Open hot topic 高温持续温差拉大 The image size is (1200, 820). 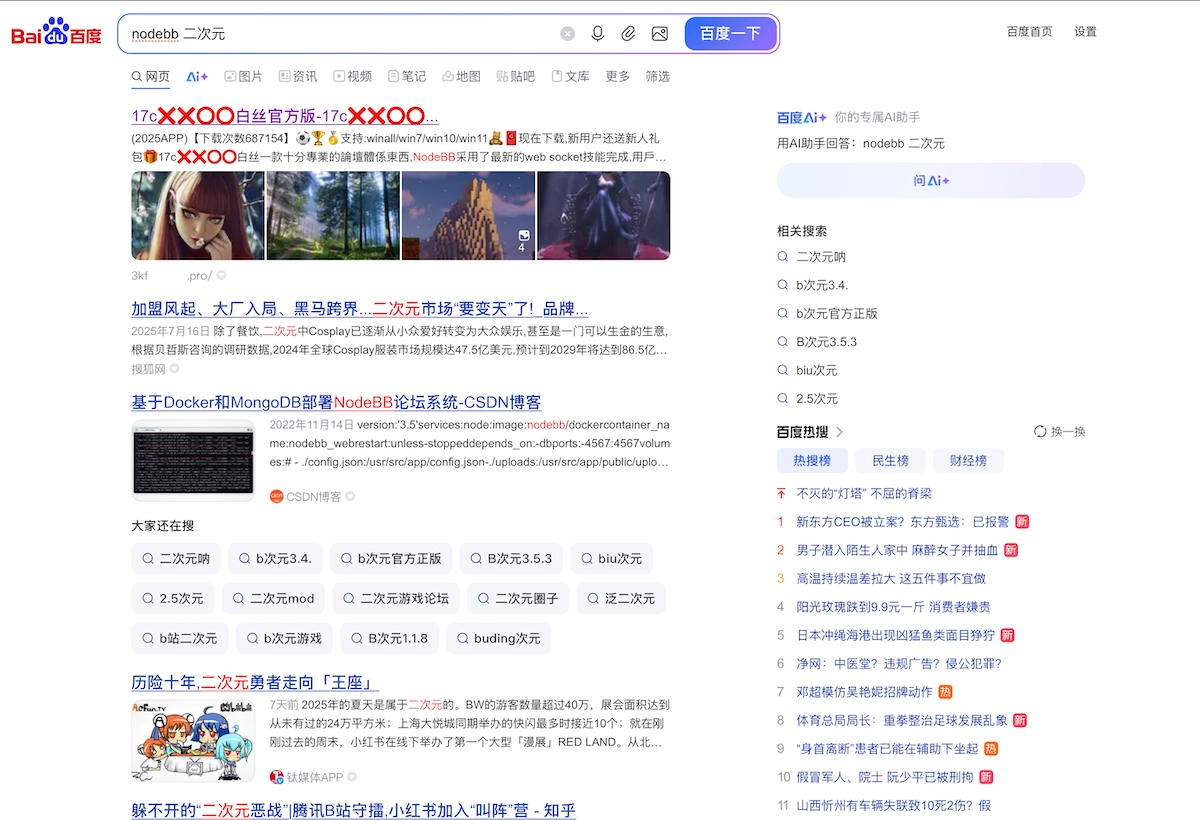click(891, 578)
